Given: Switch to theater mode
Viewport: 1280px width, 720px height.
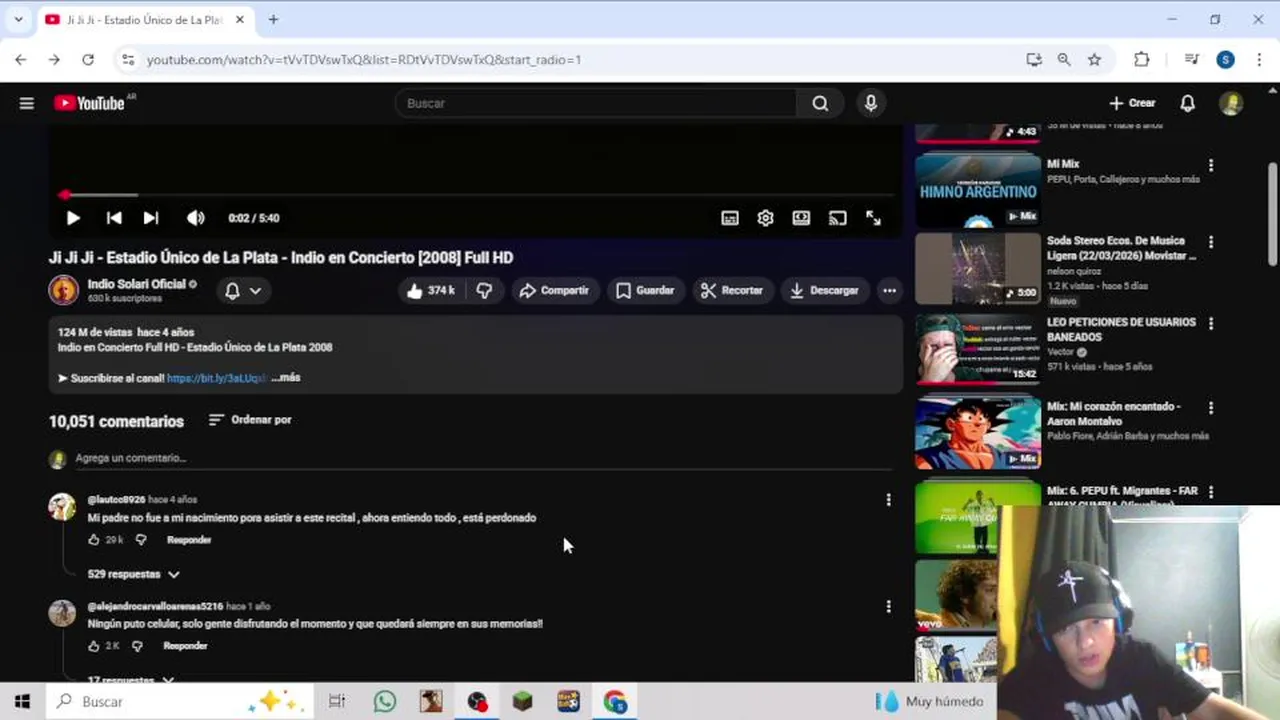Looking at the screenshot, I should tap(801, 218).
